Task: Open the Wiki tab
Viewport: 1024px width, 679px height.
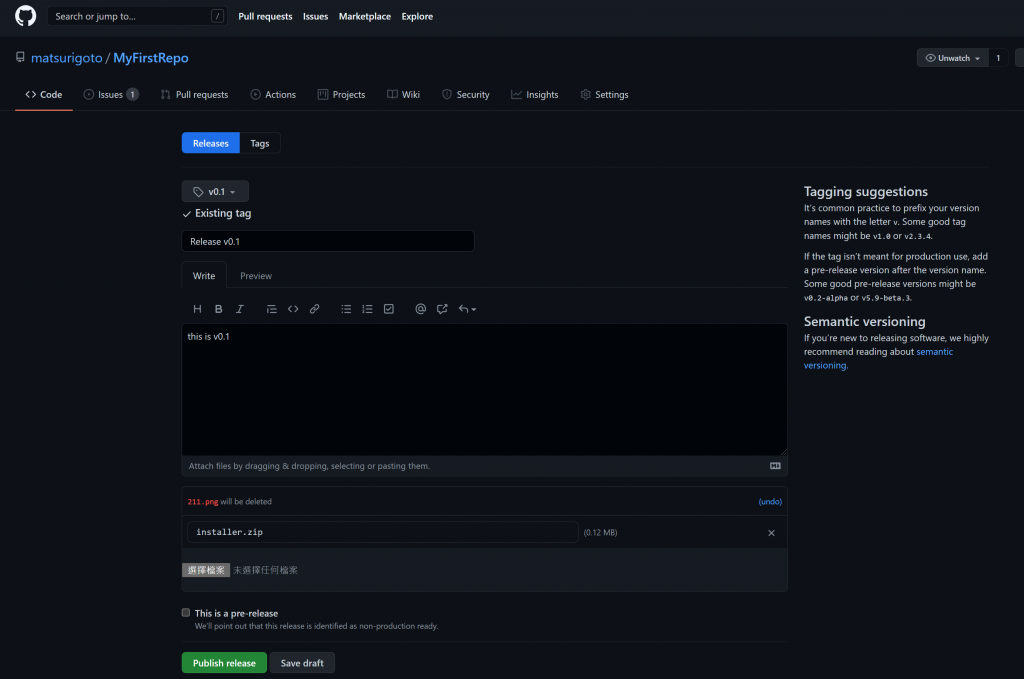Action: pos(404,95)
